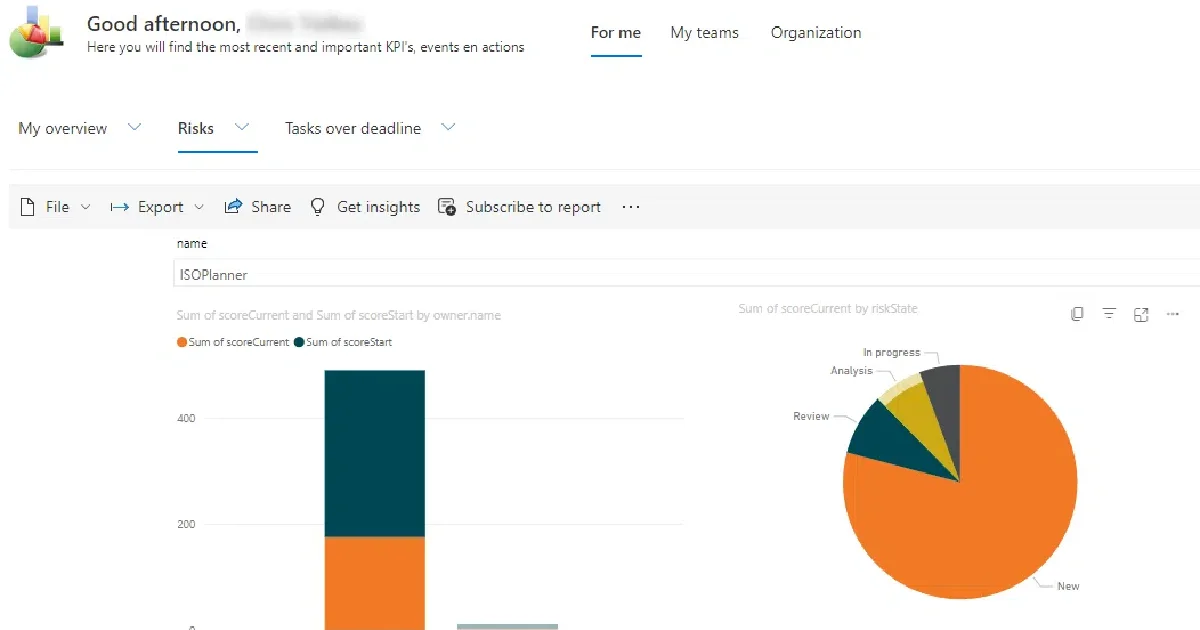Click the 'name' slicer header
Image resolution: width=1200 pixels, height=630 pixels.
point(192,243)
